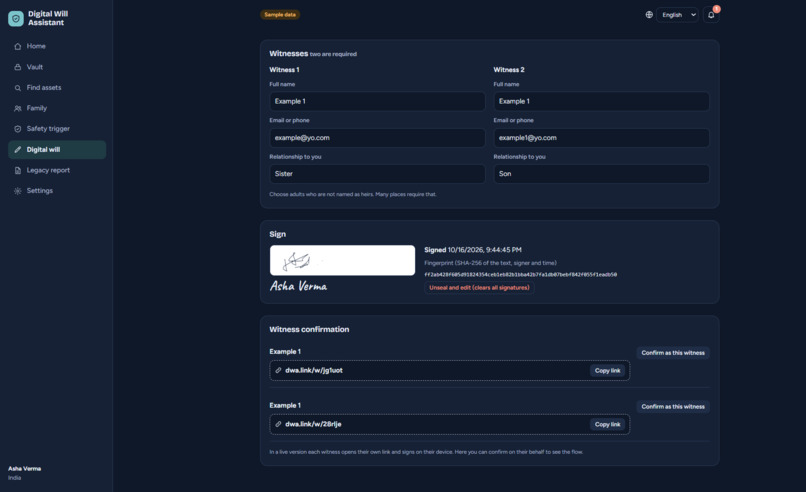This screenshot has width=806, height=492.
Task: Click the Asha Verma cursive signature name
Action: click(299, 286)
